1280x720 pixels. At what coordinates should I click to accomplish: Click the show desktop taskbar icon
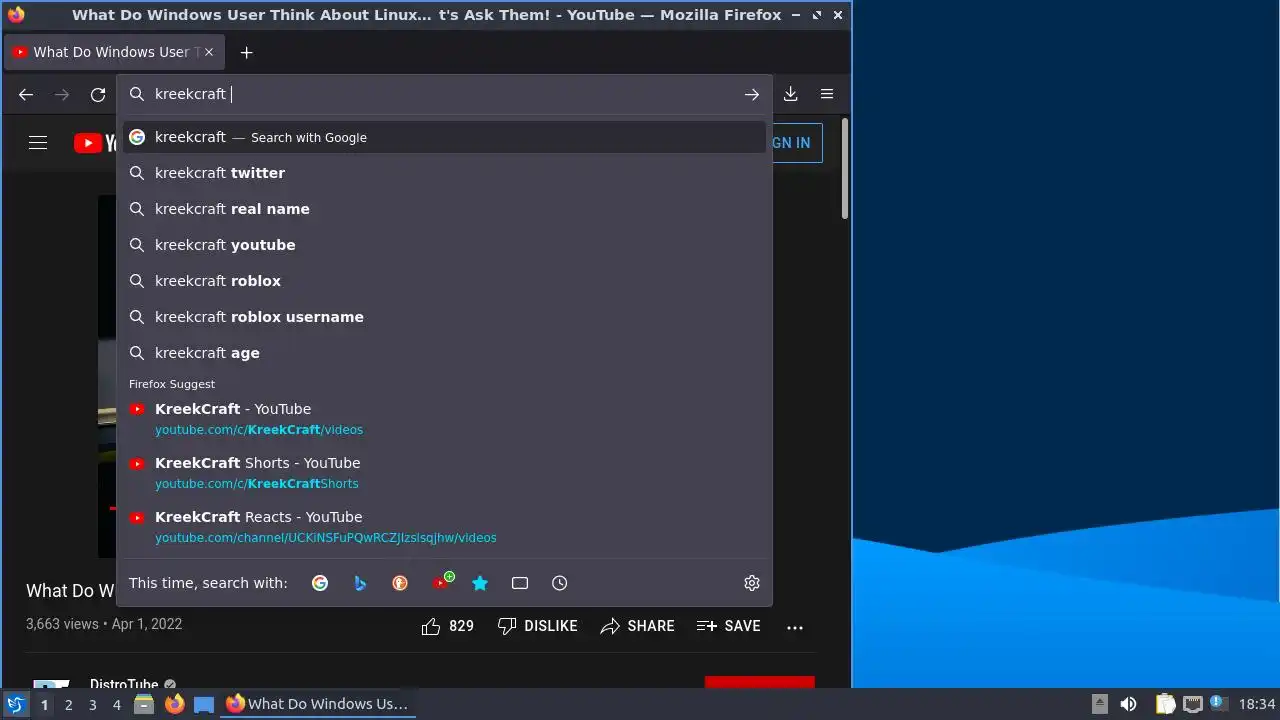[x=204, y=704]
